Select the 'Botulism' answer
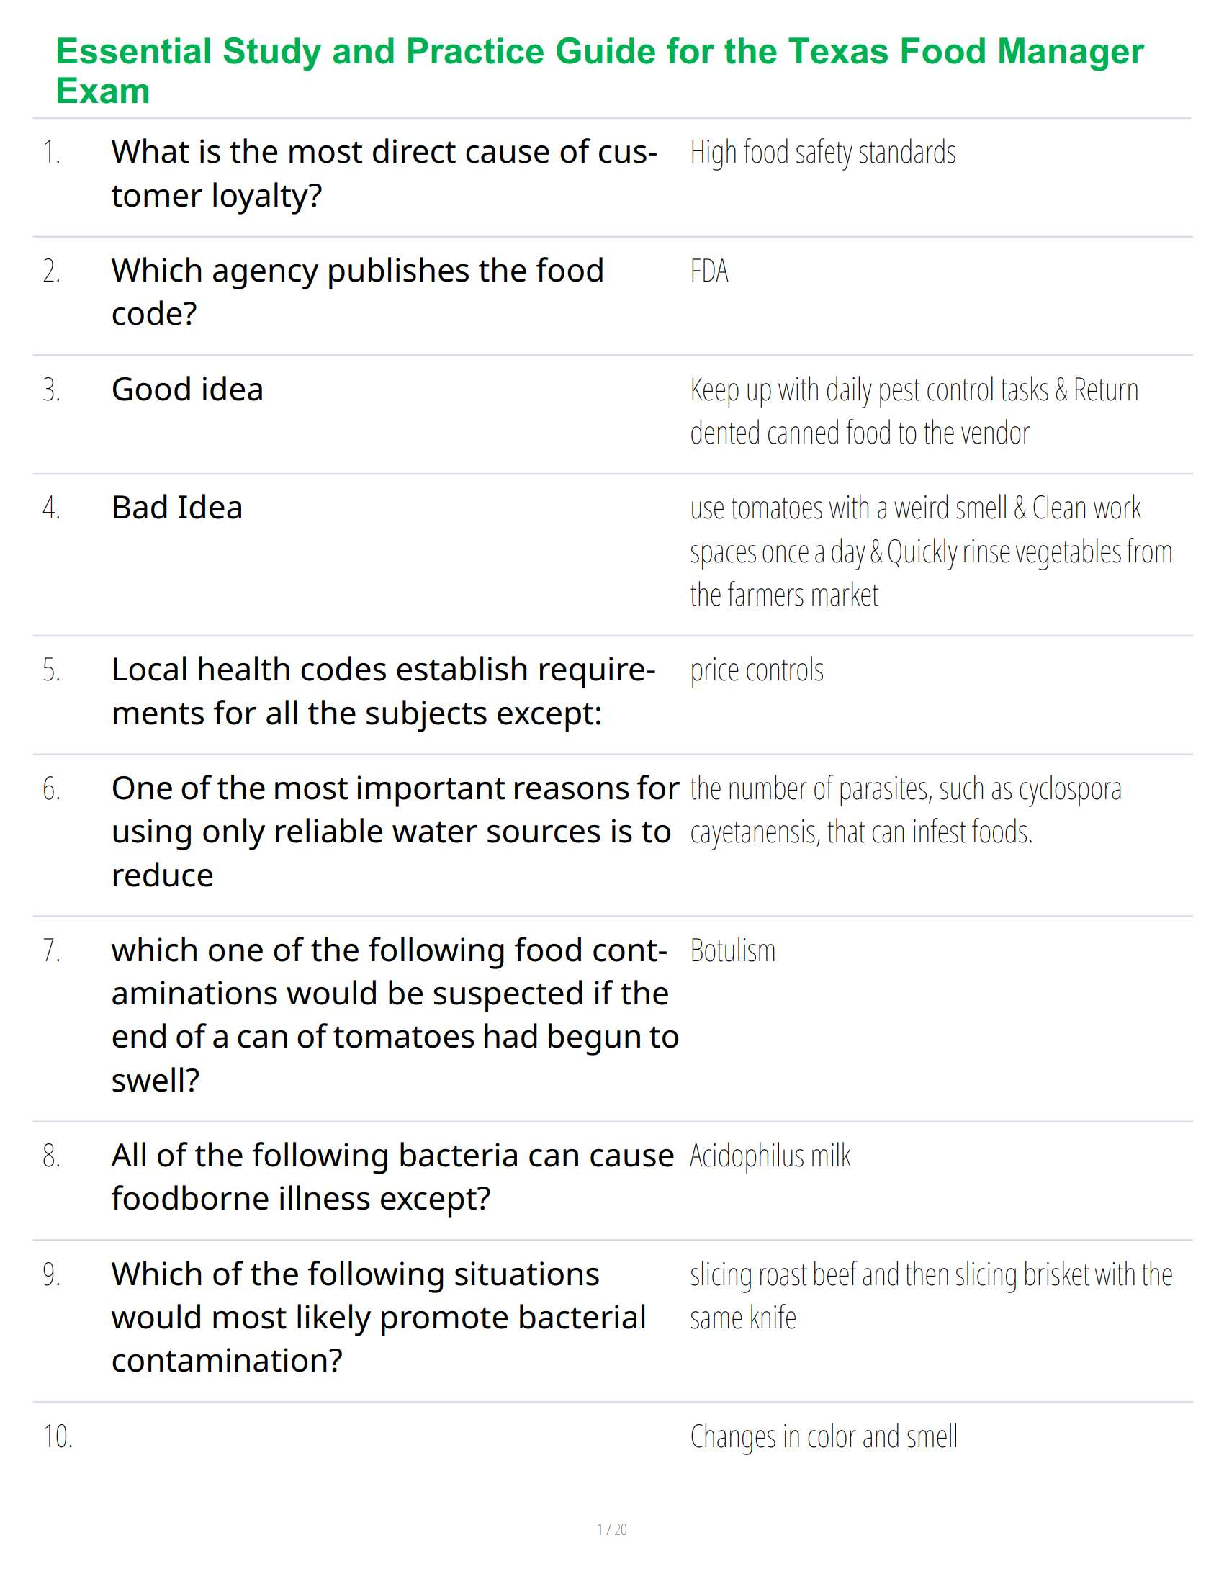The image size is (1224, 1584). (x=732, y=950)
